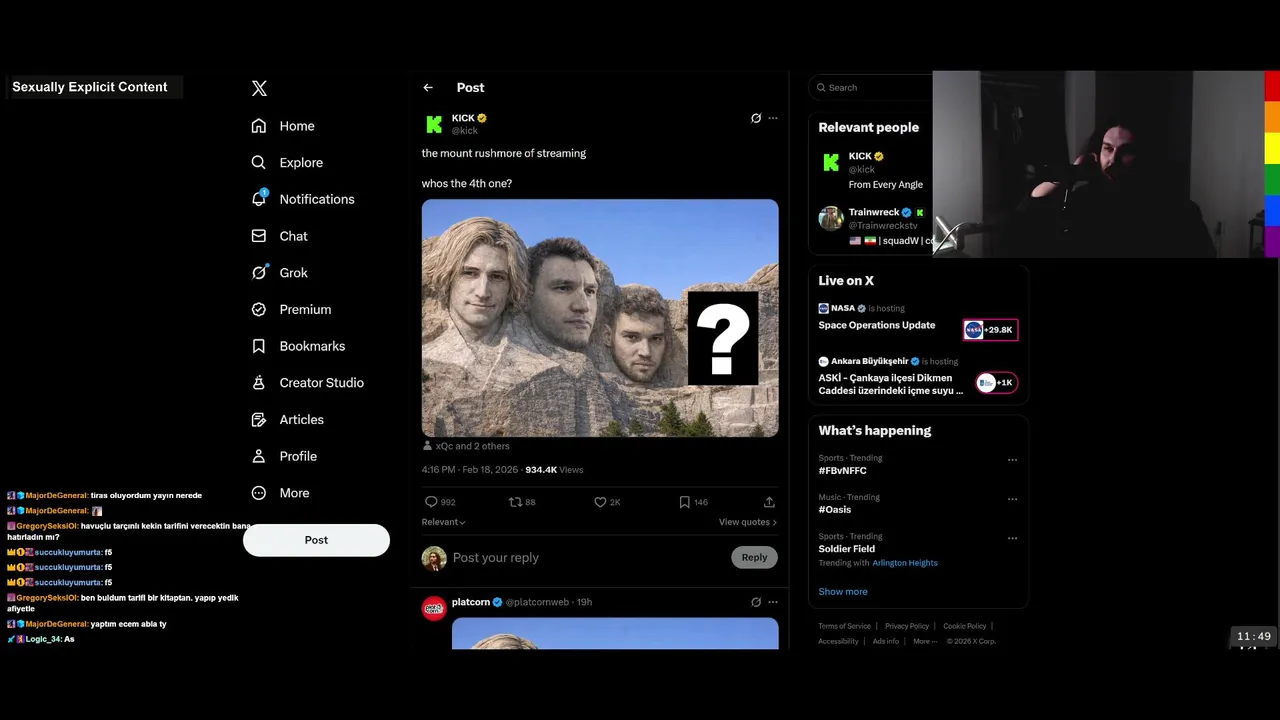The image size is (1280, 720).
Task: Click NASA +29.8K listeners badge
Action: pos(990,330)
